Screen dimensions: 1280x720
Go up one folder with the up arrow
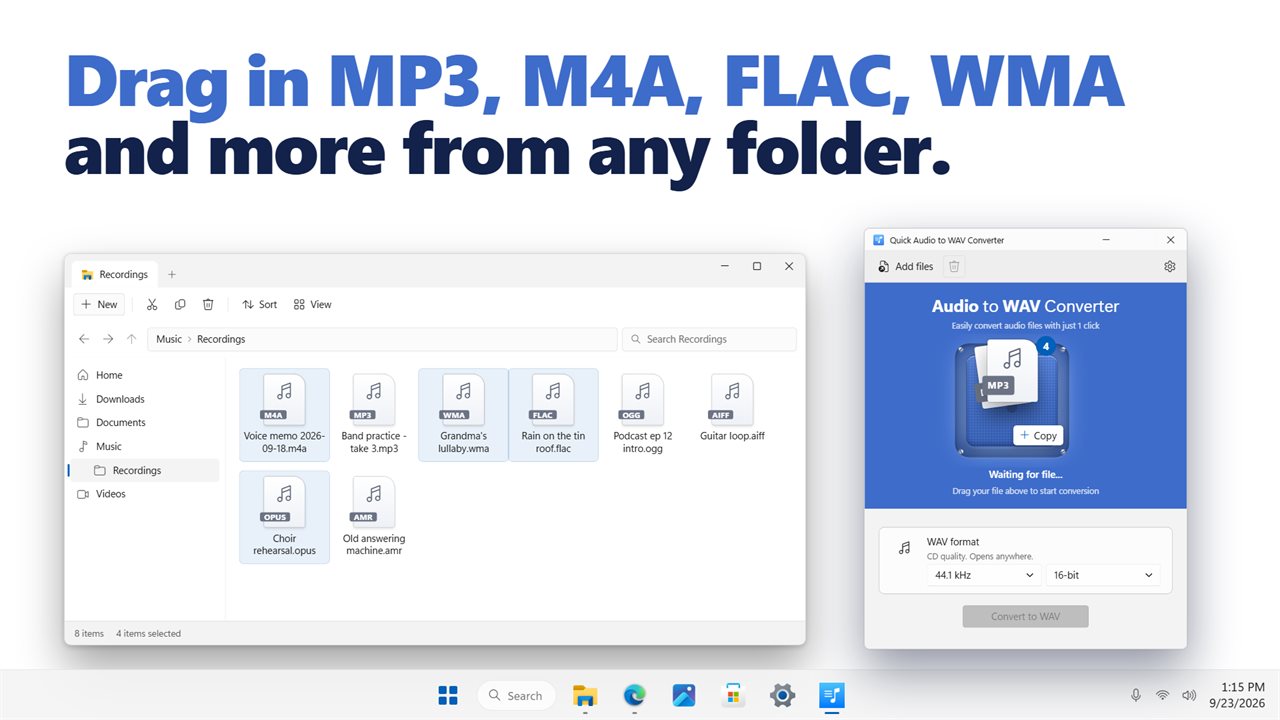click(x=131, y=339)
